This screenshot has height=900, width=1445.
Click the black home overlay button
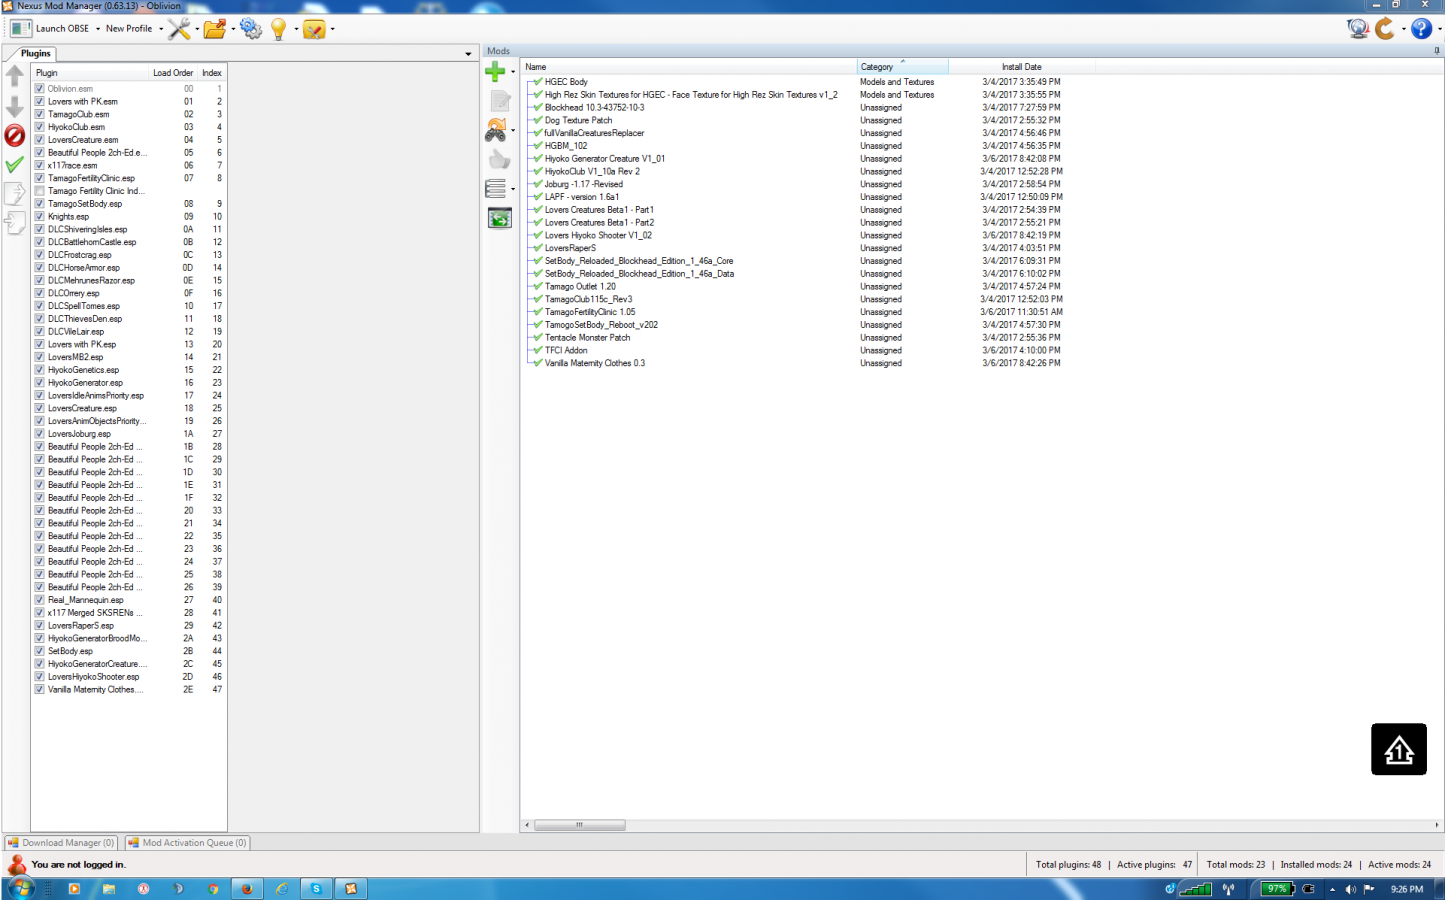click(1398, 749)
